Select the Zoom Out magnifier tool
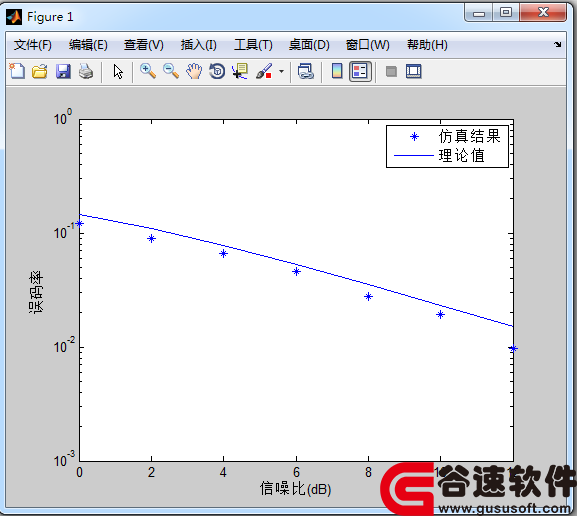Screen dimensions: 577x516 pyautogui.click(x=171, y=71)
